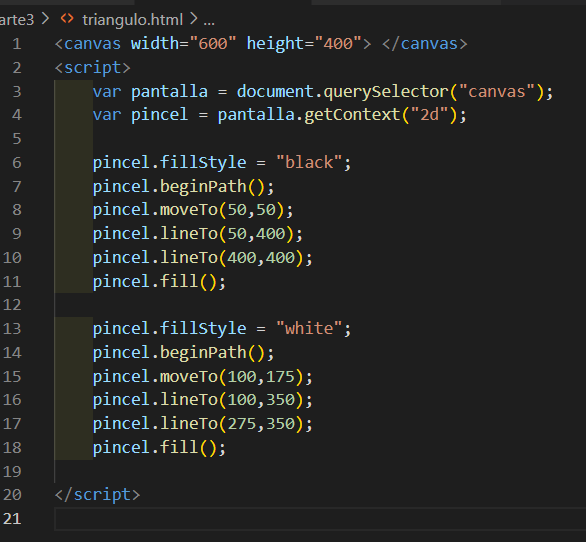Click the "white" fillStyle value
The height and width of the screenshot is (542, 586).
pyautogui.click(x=309, y=329)
